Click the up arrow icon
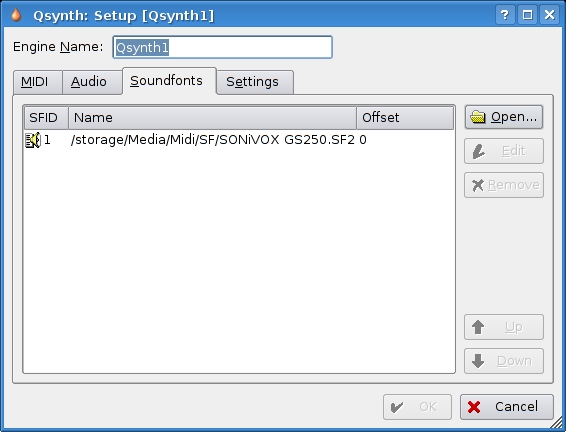 click(478, 327)
